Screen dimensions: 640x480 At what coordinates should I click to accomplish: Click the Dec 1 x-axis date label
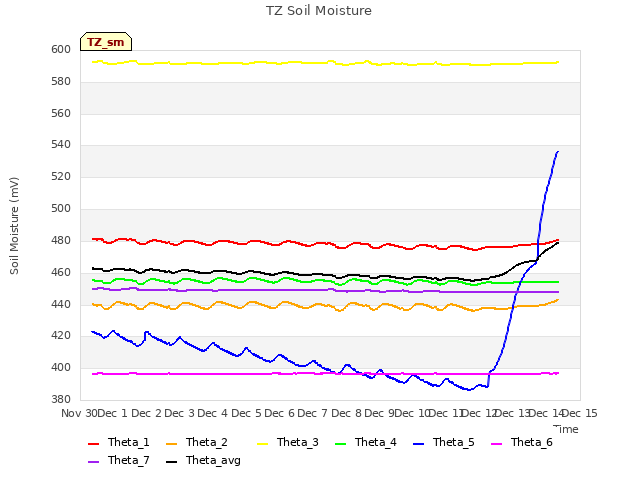(113, 413)
